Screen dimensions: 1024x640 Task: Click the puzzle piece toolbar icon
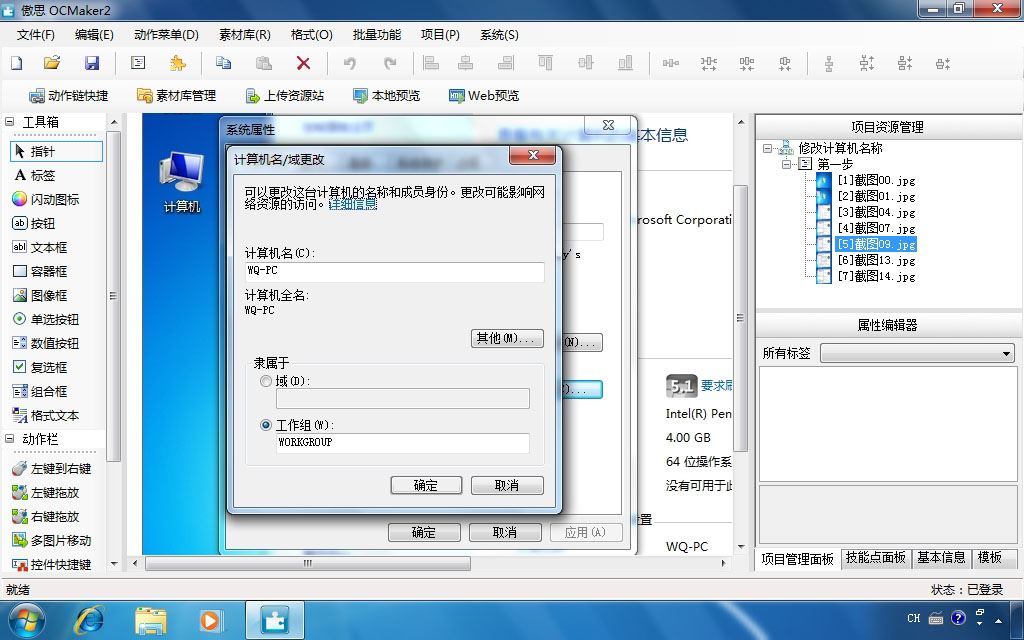(177, 63)
